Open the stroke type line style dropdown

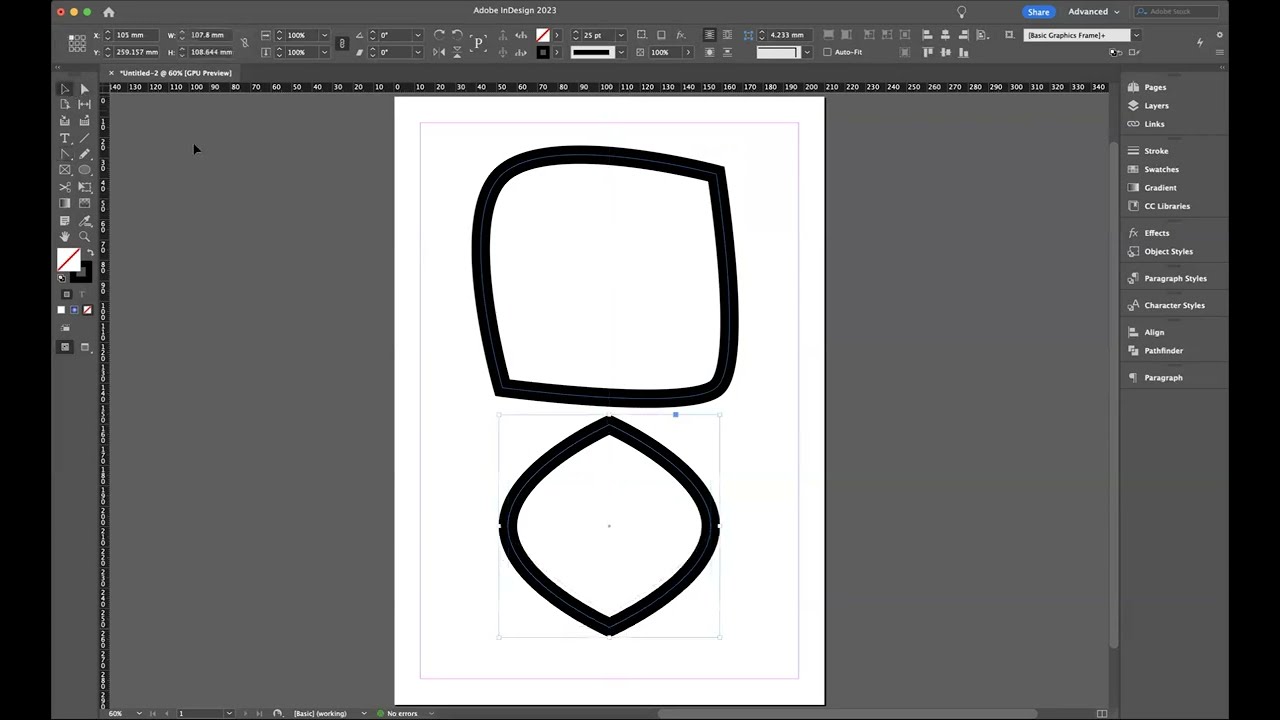point(621,52)
